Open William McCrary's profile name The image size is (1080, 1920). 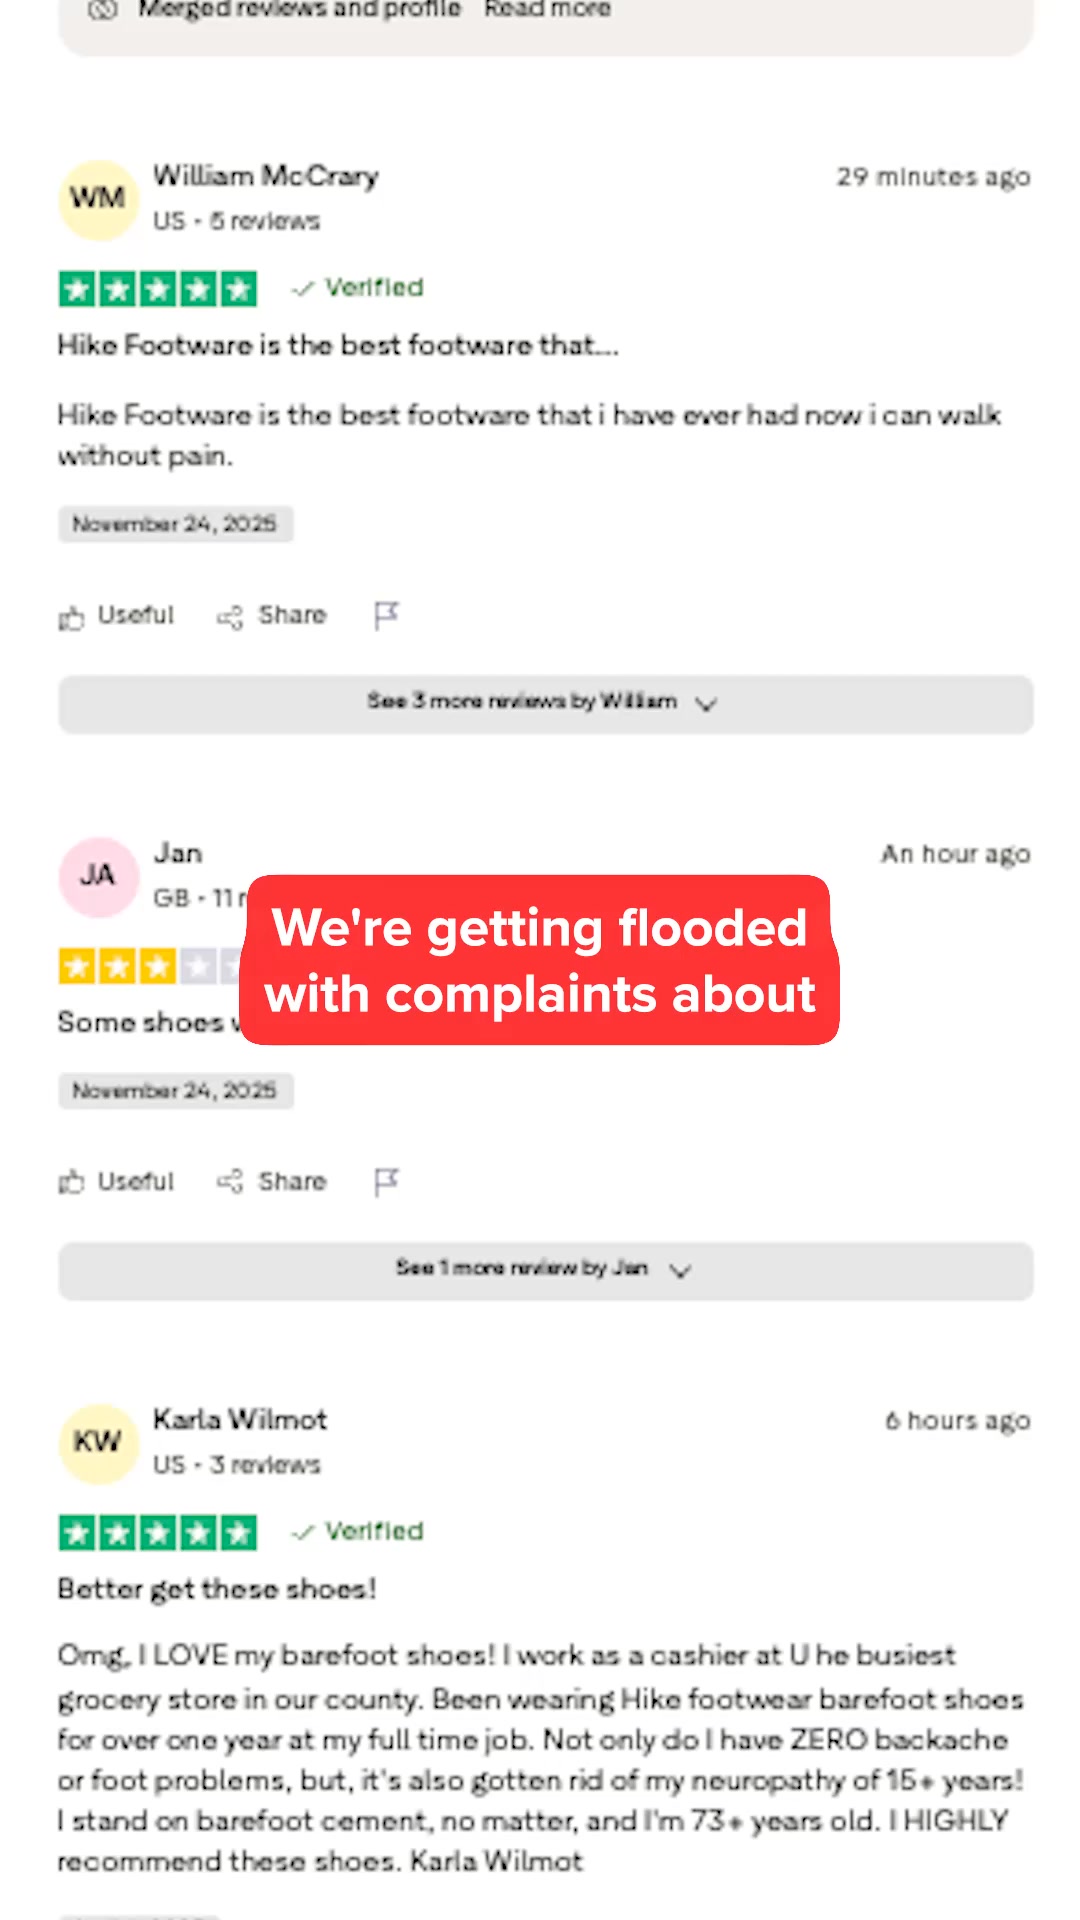[266, 177]
